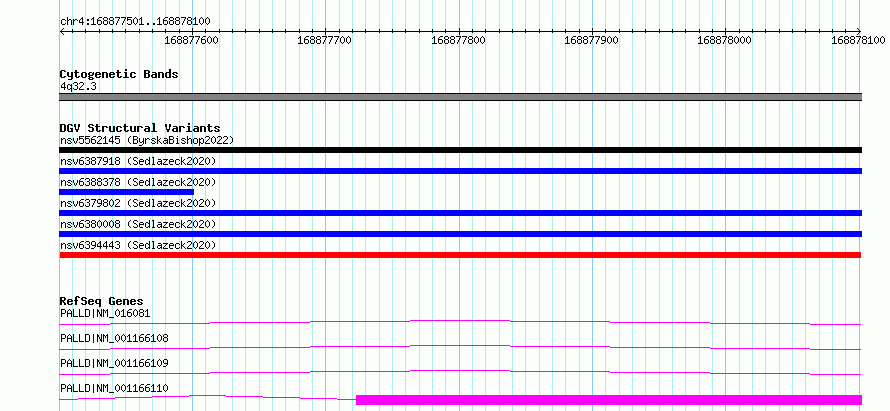The image size is (890, 411).
Task: Select the nsv6379802 blue variant bar
Action: pyautogui.click(x=460, y=213)
